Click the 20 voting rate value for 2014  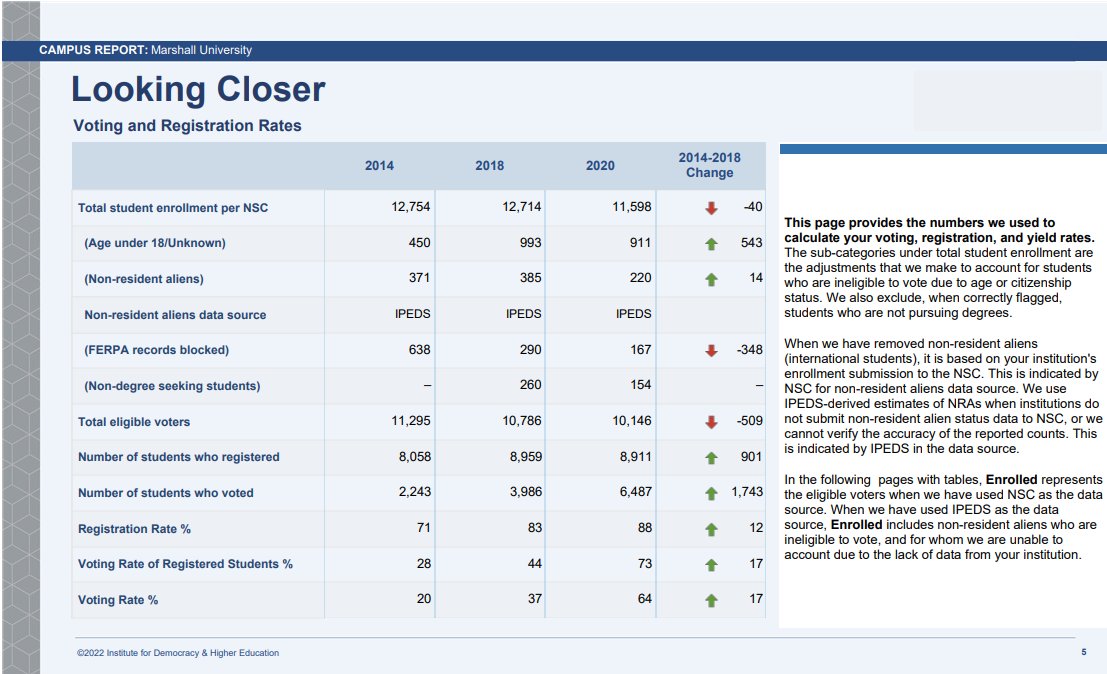click(424, 599)
